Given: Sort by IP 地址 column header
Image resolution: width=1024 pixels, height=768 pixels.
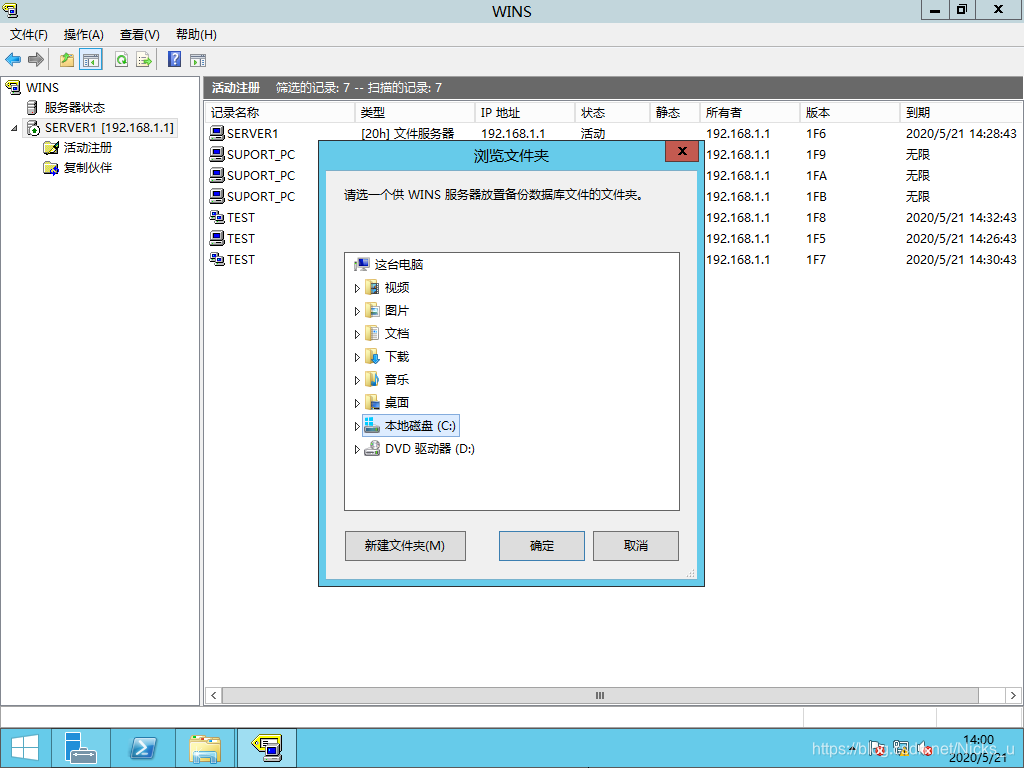Looking at the screenshot, I should click(524, 112).
